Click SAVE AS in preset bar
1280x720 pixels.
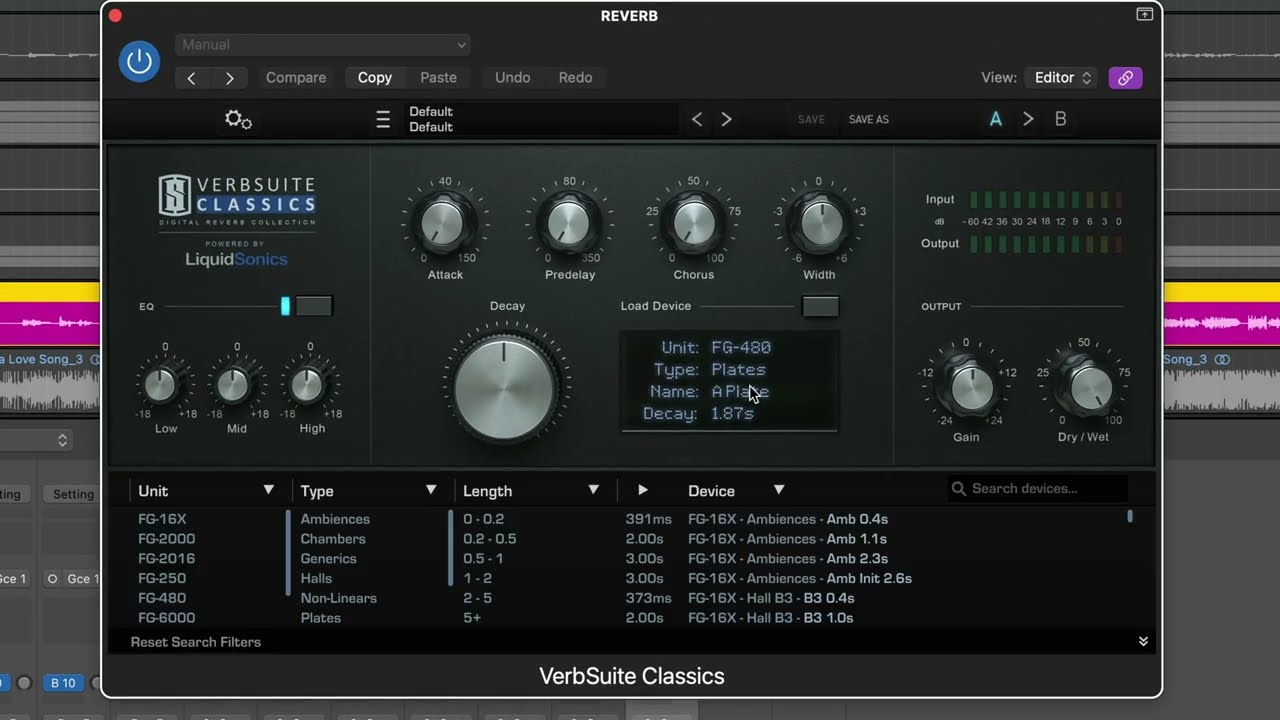[868, 120]
